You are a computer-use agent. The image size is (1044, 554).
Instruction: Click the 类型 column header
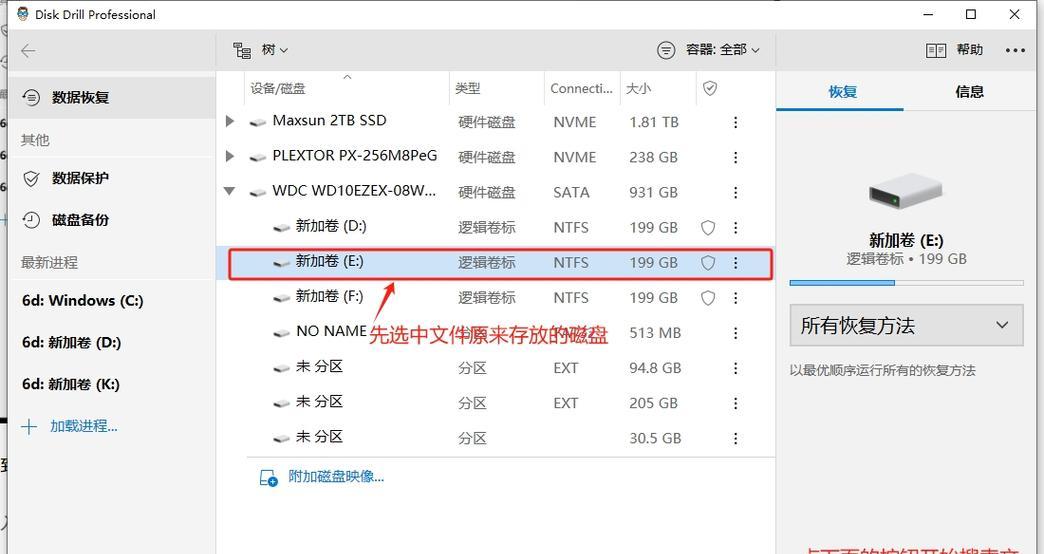click(467, 89)
